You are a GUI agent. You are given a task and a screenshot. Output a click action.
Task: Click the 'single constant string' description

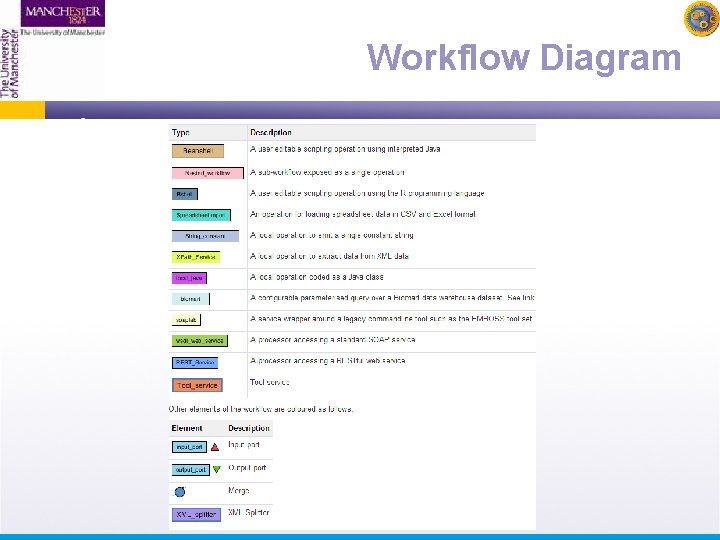pos(332,236)
